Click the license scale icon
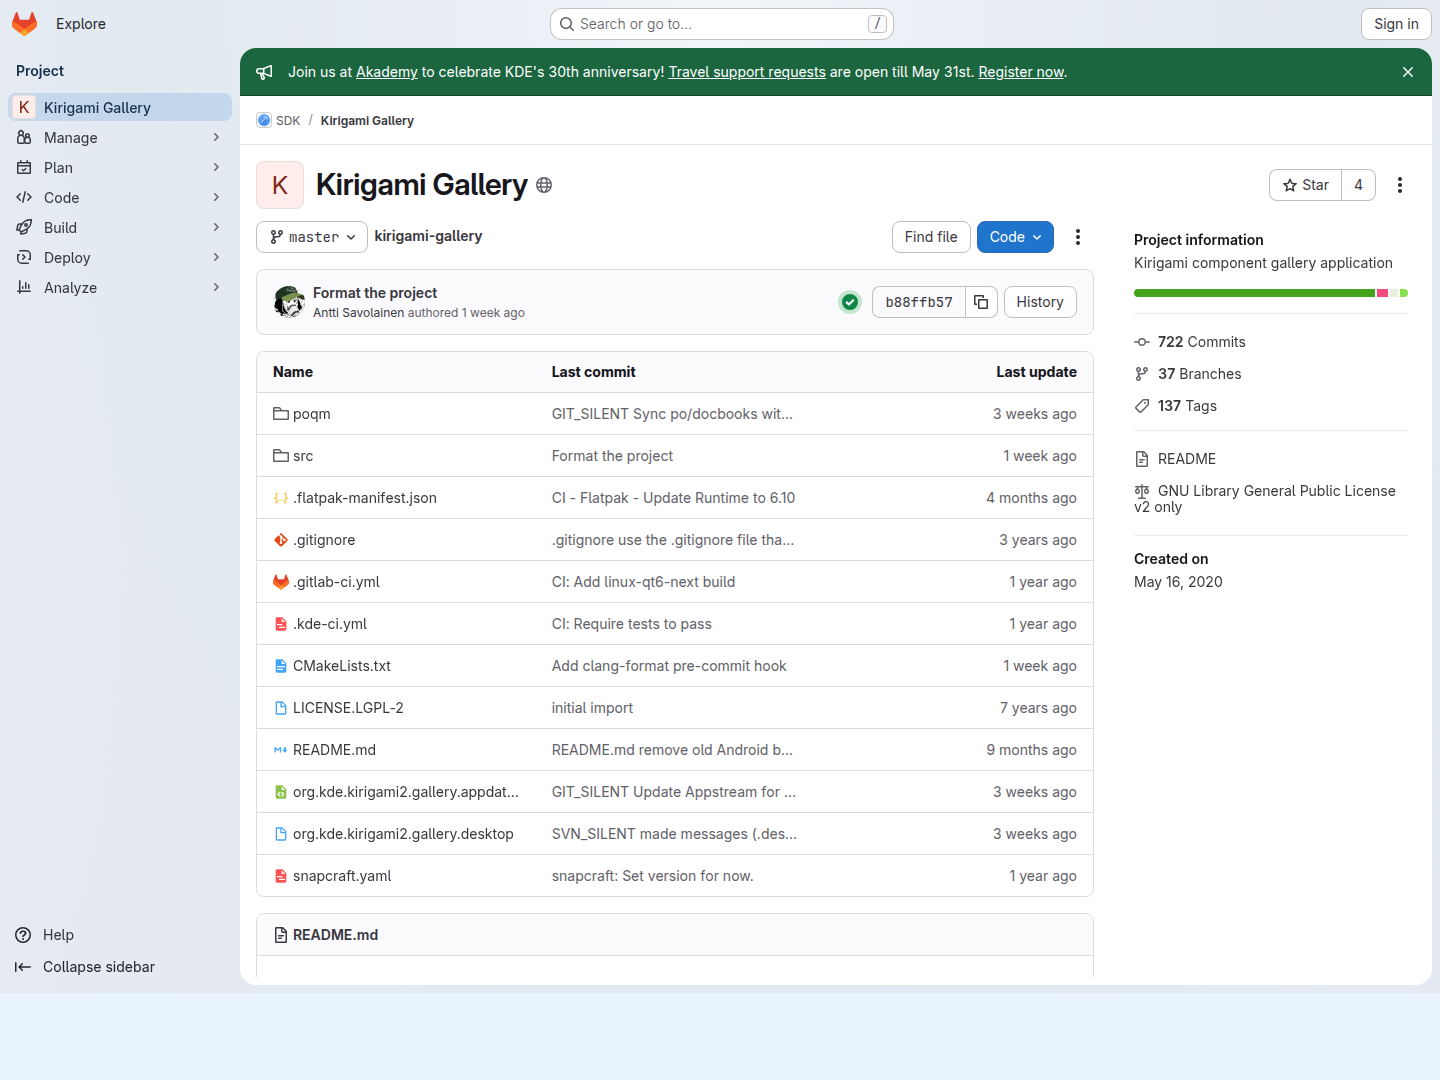 tap(1142, 491)
